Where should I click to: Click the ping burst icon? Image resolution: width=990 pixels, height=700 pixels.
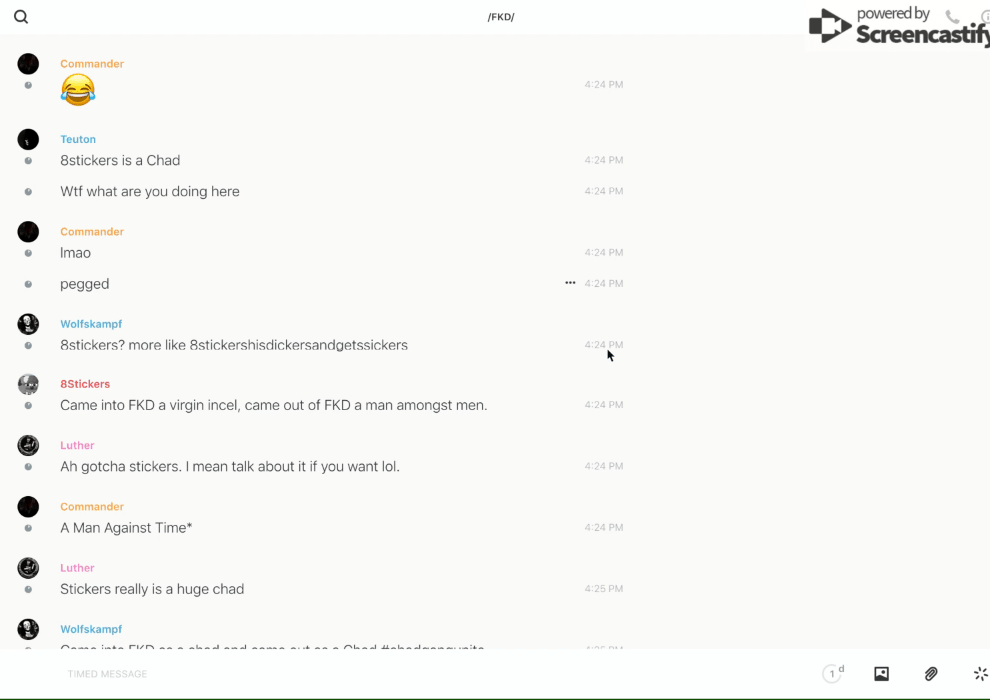980,674
